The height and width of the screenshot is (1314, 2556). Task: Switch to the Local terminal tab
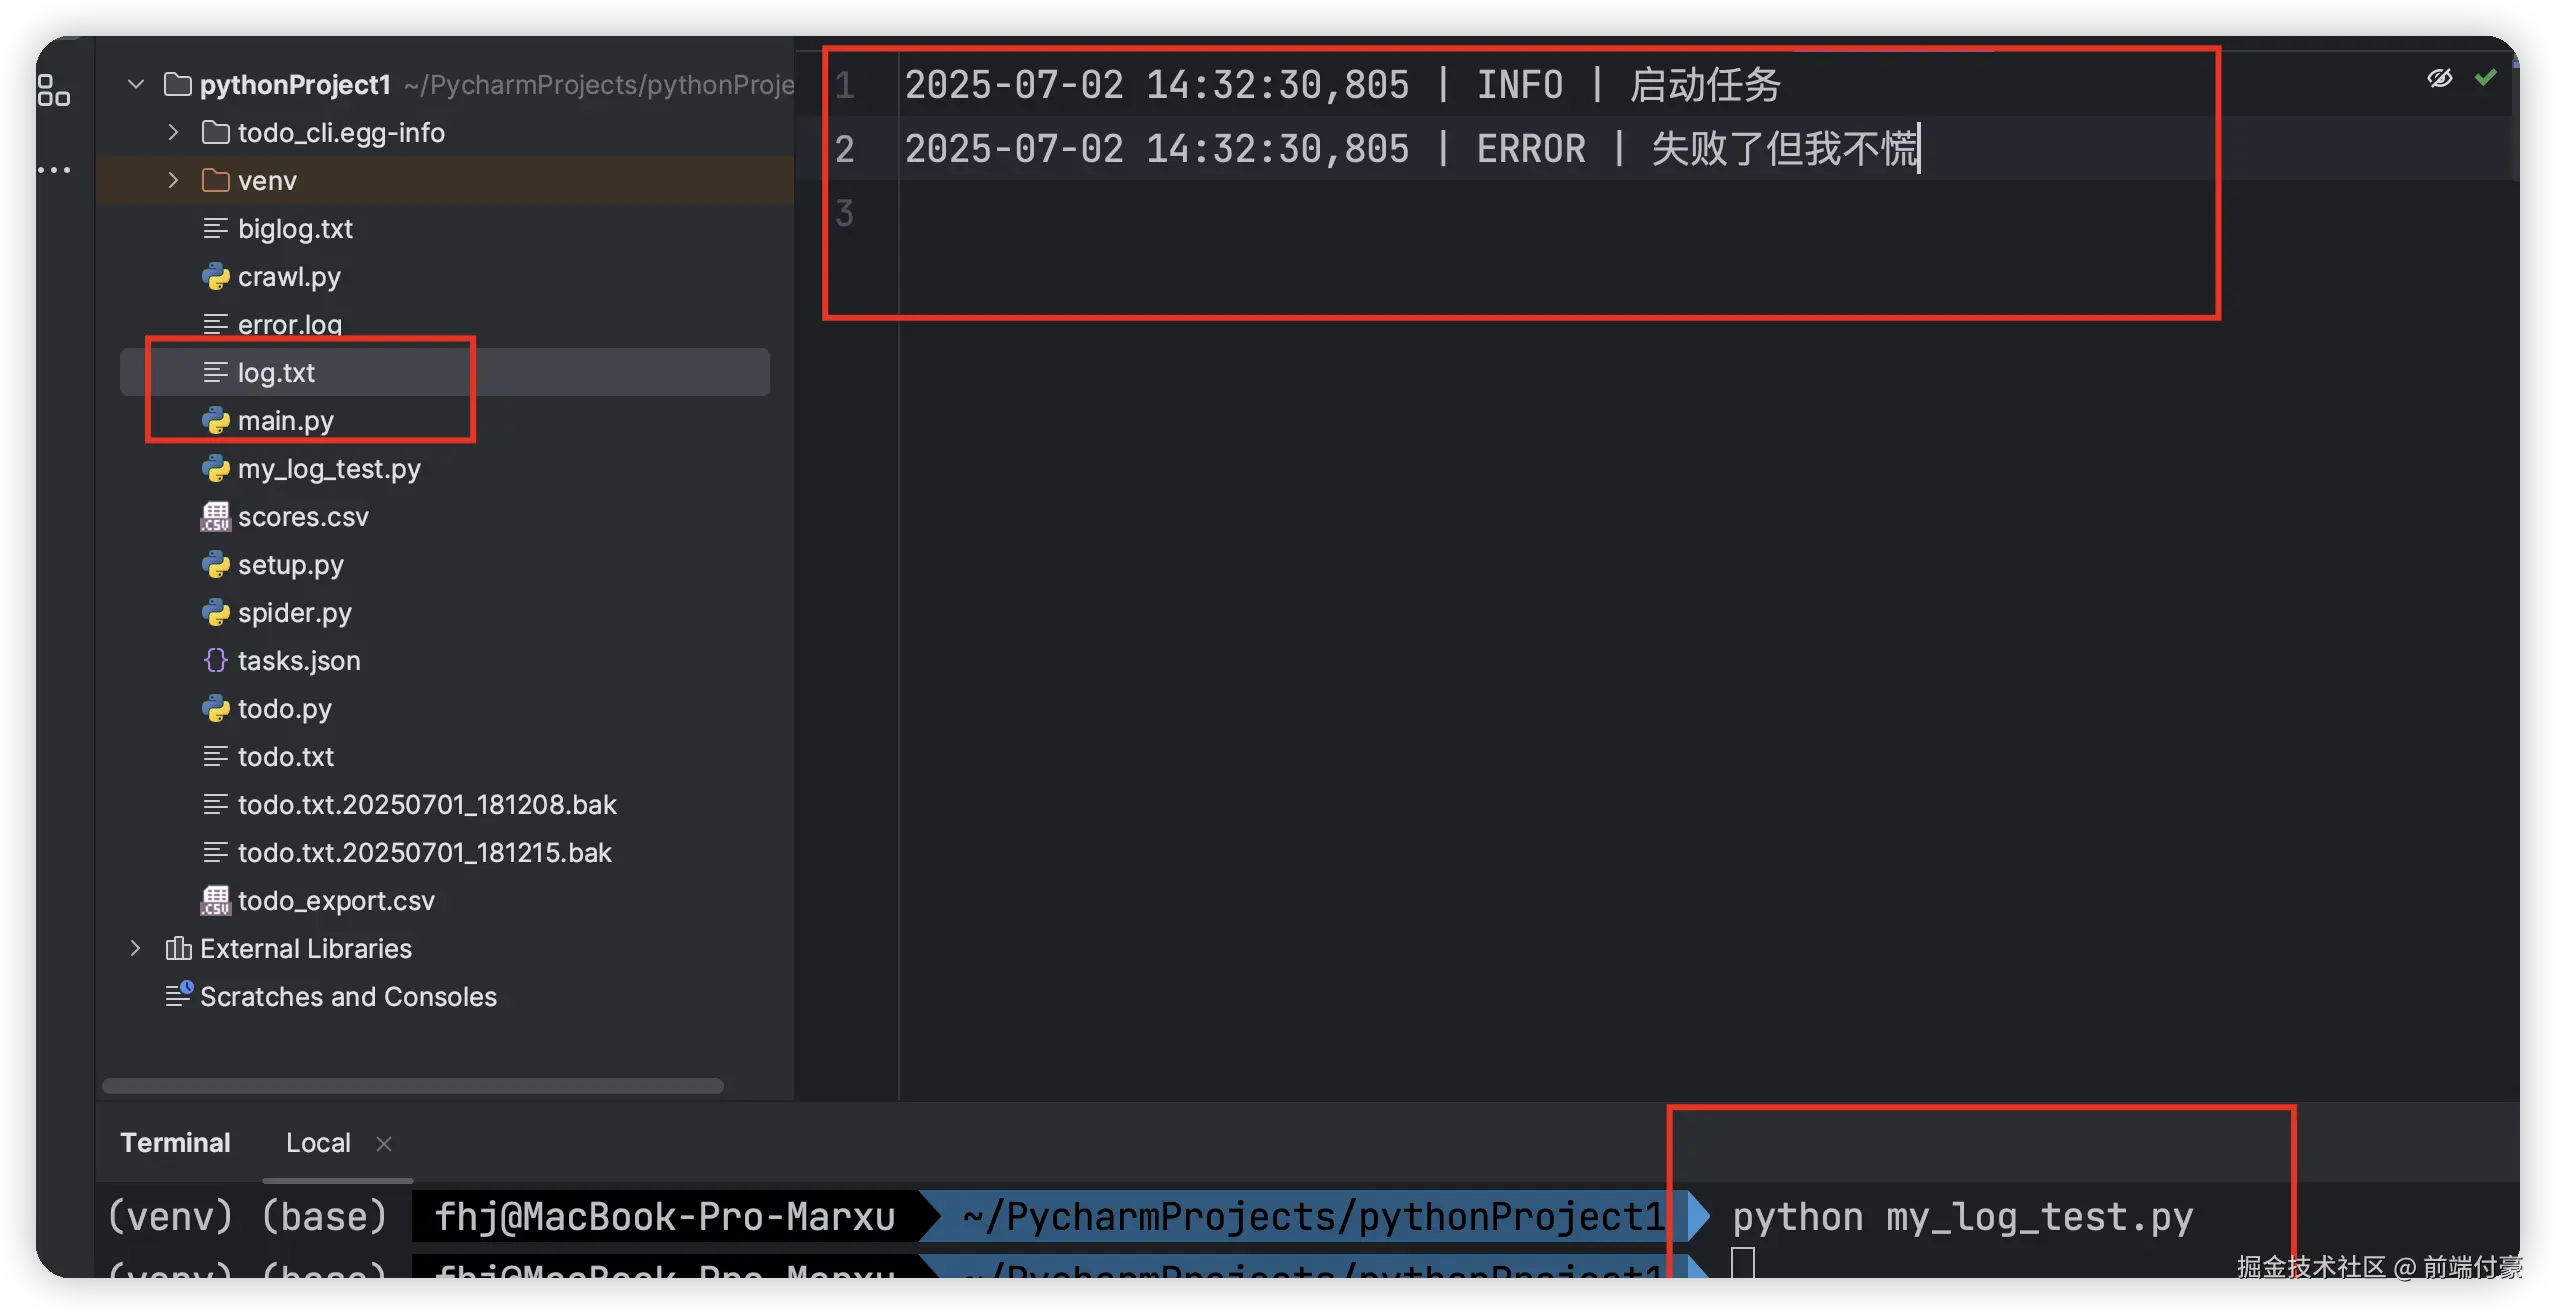pos(318,1143)
